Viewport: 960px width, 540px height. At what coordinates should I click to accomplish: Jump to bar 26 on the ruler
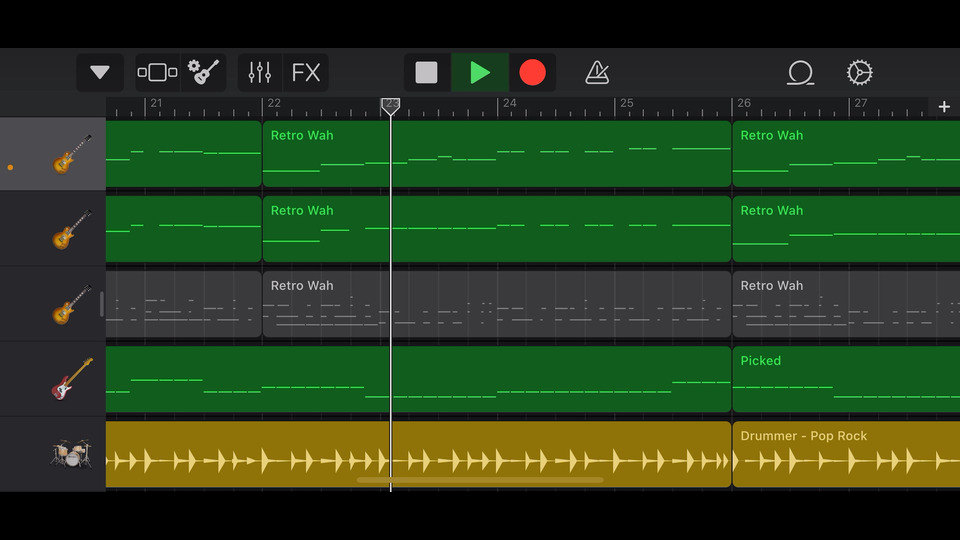pyautogui.click(x=744, y=103)
